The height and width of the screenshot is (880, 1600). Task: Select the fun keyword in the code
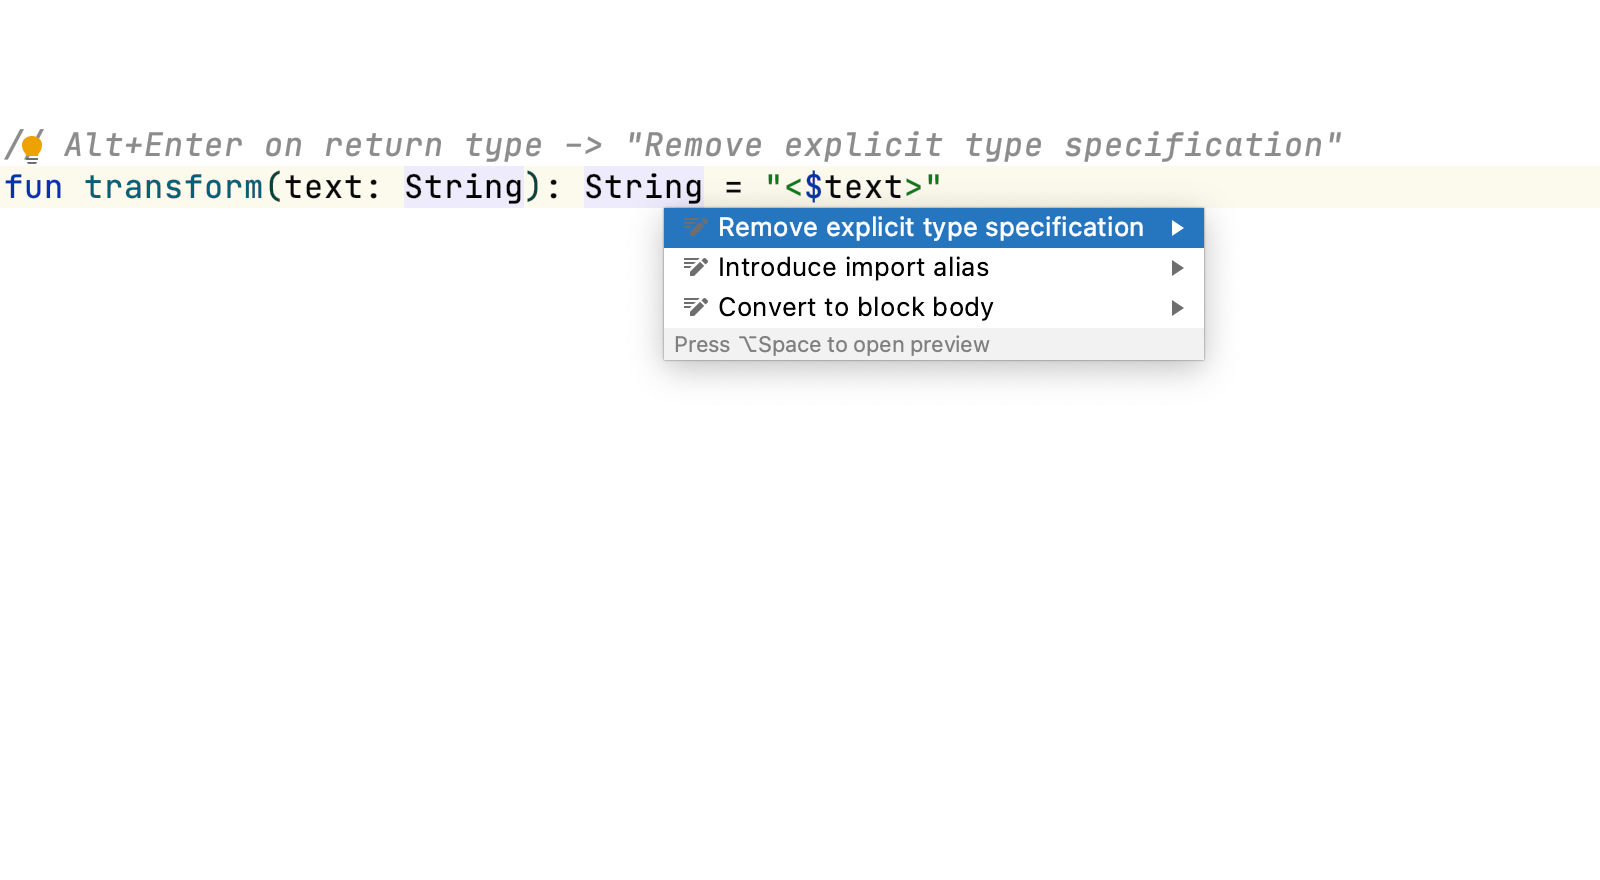(x=32, y=187)
